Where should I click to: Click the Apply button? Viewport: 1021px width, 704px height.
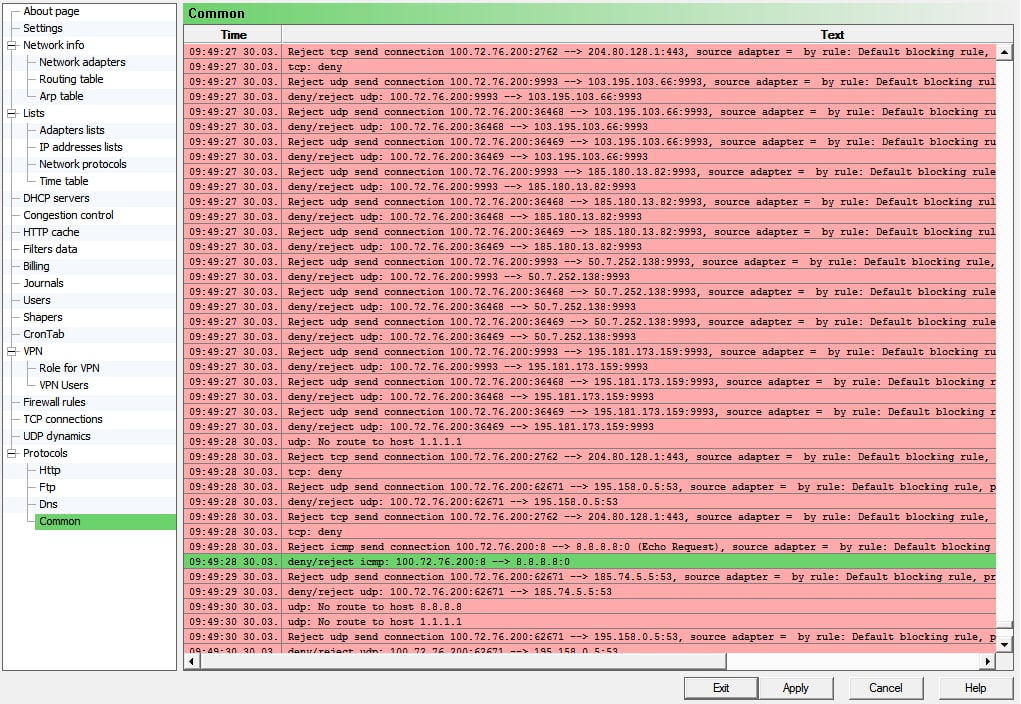796,688
